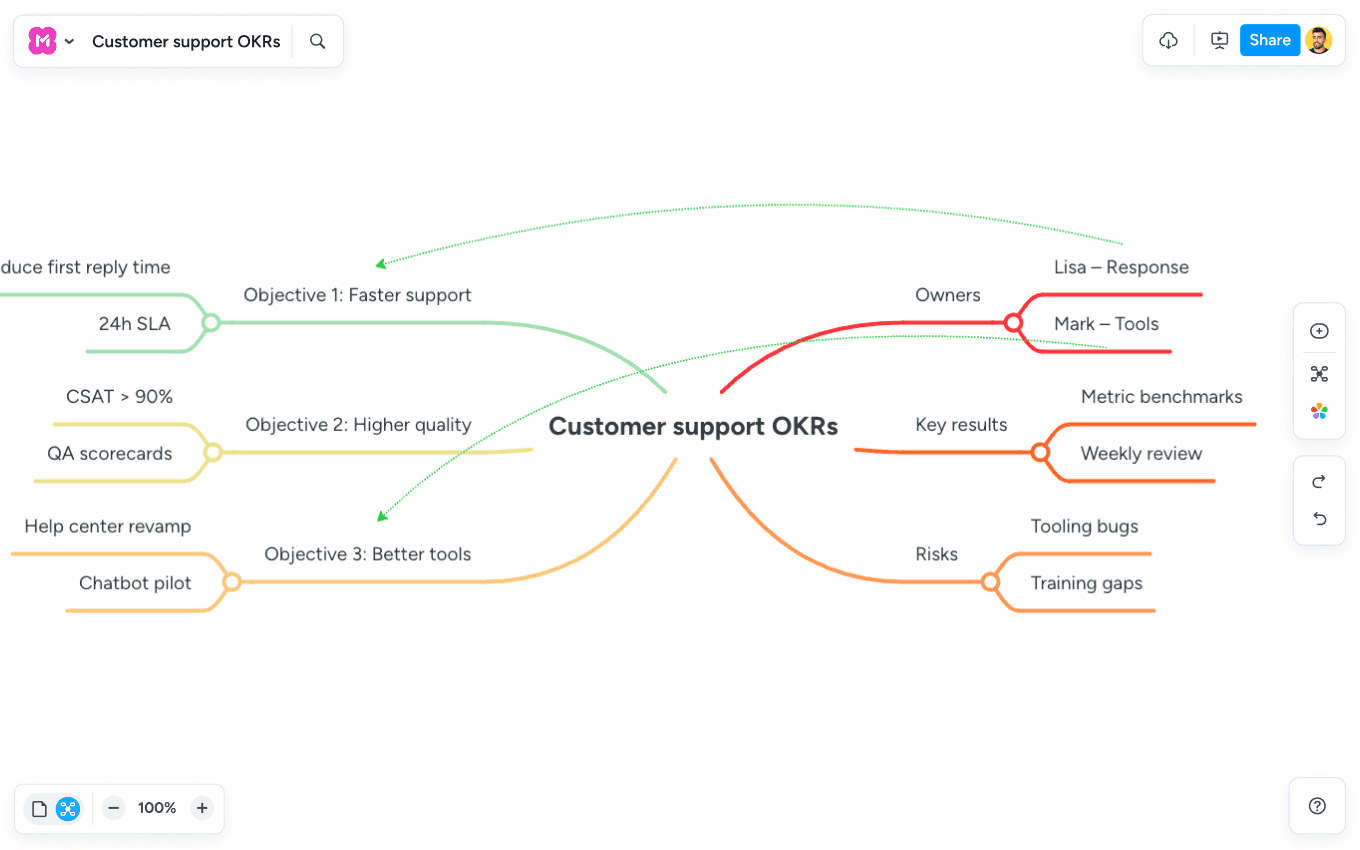Collapse the Objective 1 branch node
Image resolution: width=1360 pixels, height=850 pixels.
[211, 322]
